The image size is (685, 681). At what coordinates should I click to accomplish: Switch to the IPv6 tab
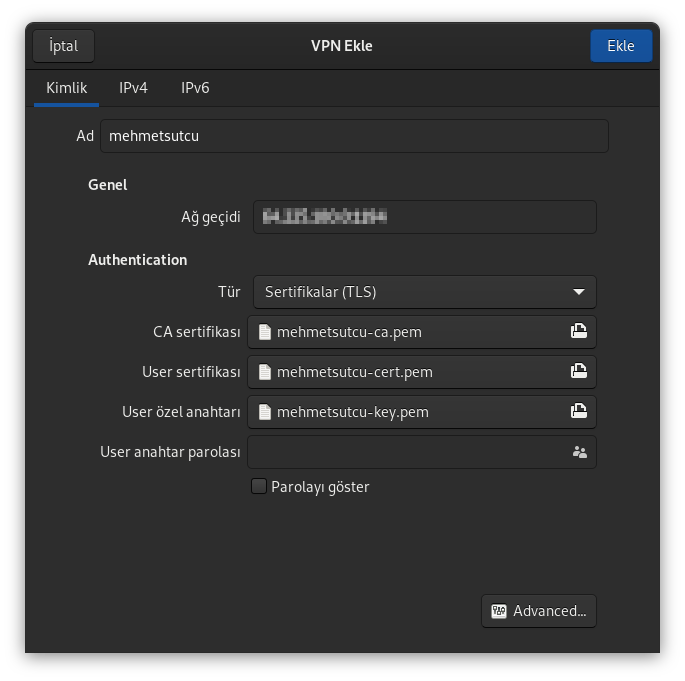pyautogui.click(x=195, y=88)
